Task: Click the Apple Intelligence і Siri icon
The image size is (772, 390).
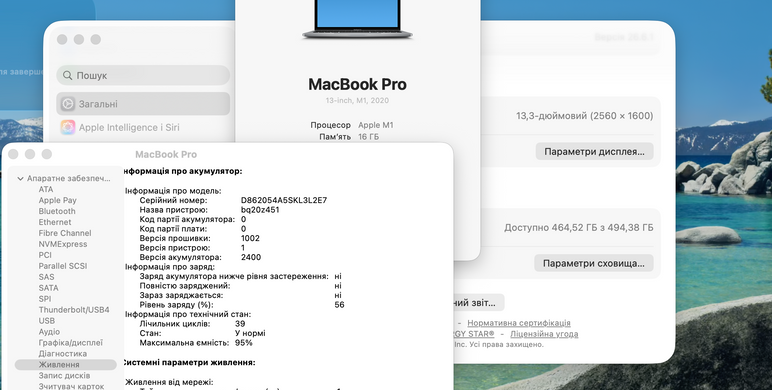Action: [x=67, y=128]
